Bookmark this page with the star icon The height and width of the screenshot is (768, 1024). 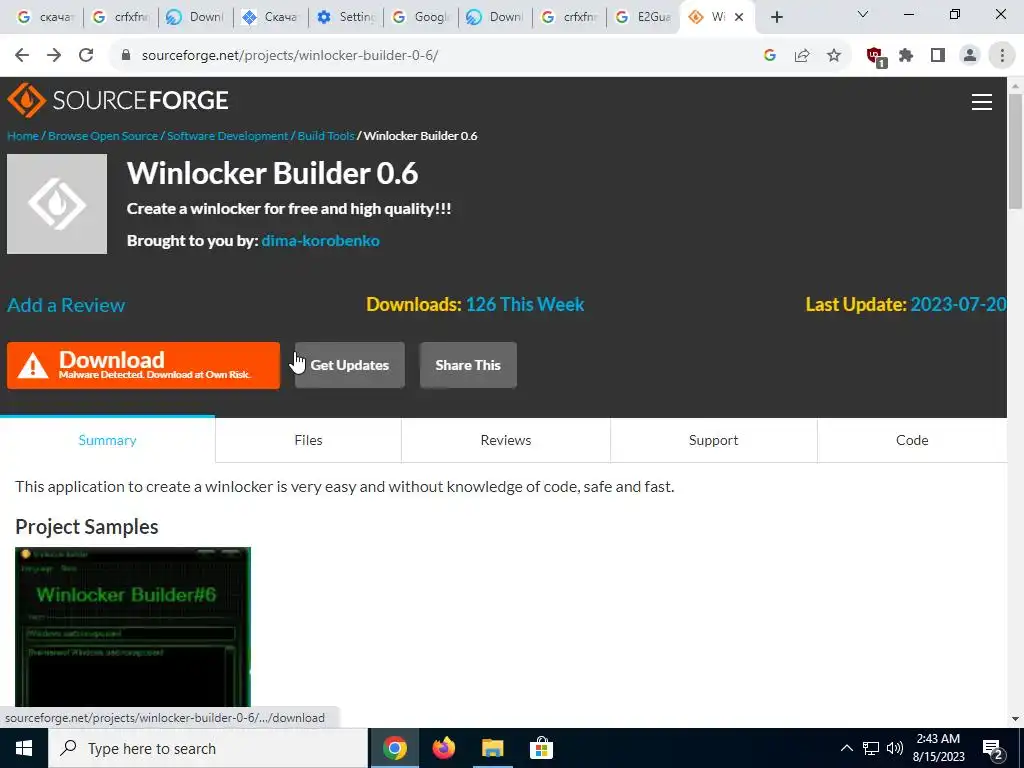(x=834, y=56)
